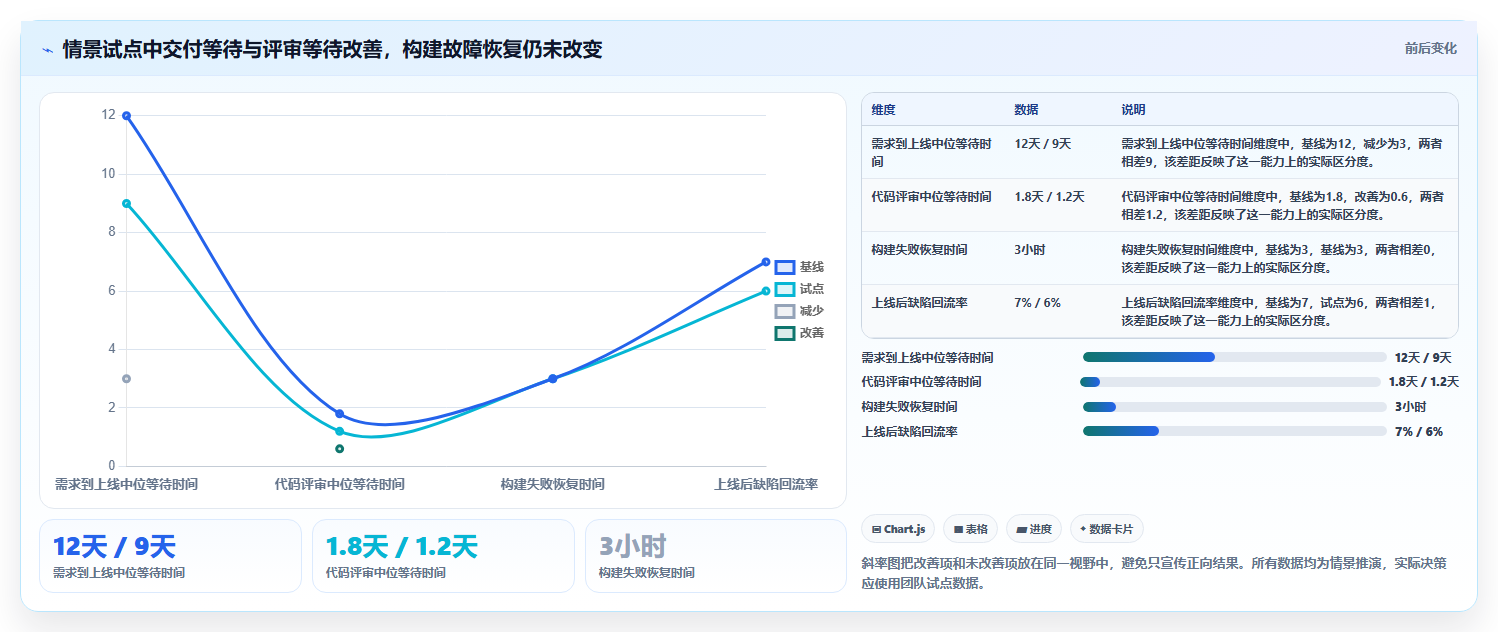The image size is (1498, 632).
Task: Click the panel title 情景试点中交付等待与评审等待改善
Action: 332,49
